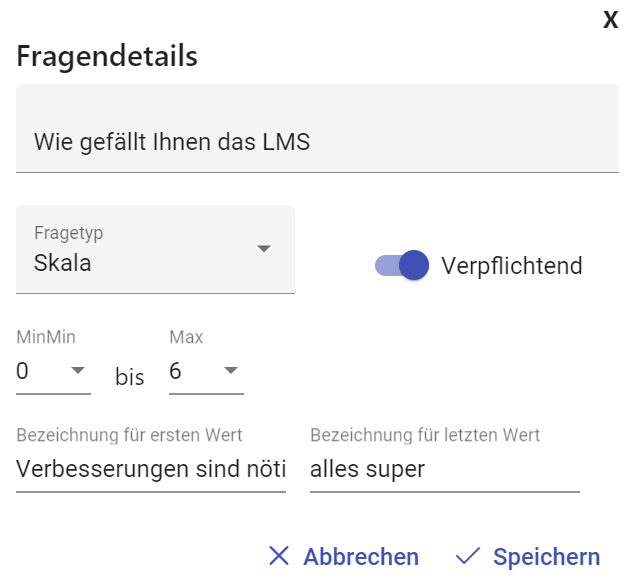Click the 'bis' text between Min and Max
633x587 pixels.
tap(130, 377)
